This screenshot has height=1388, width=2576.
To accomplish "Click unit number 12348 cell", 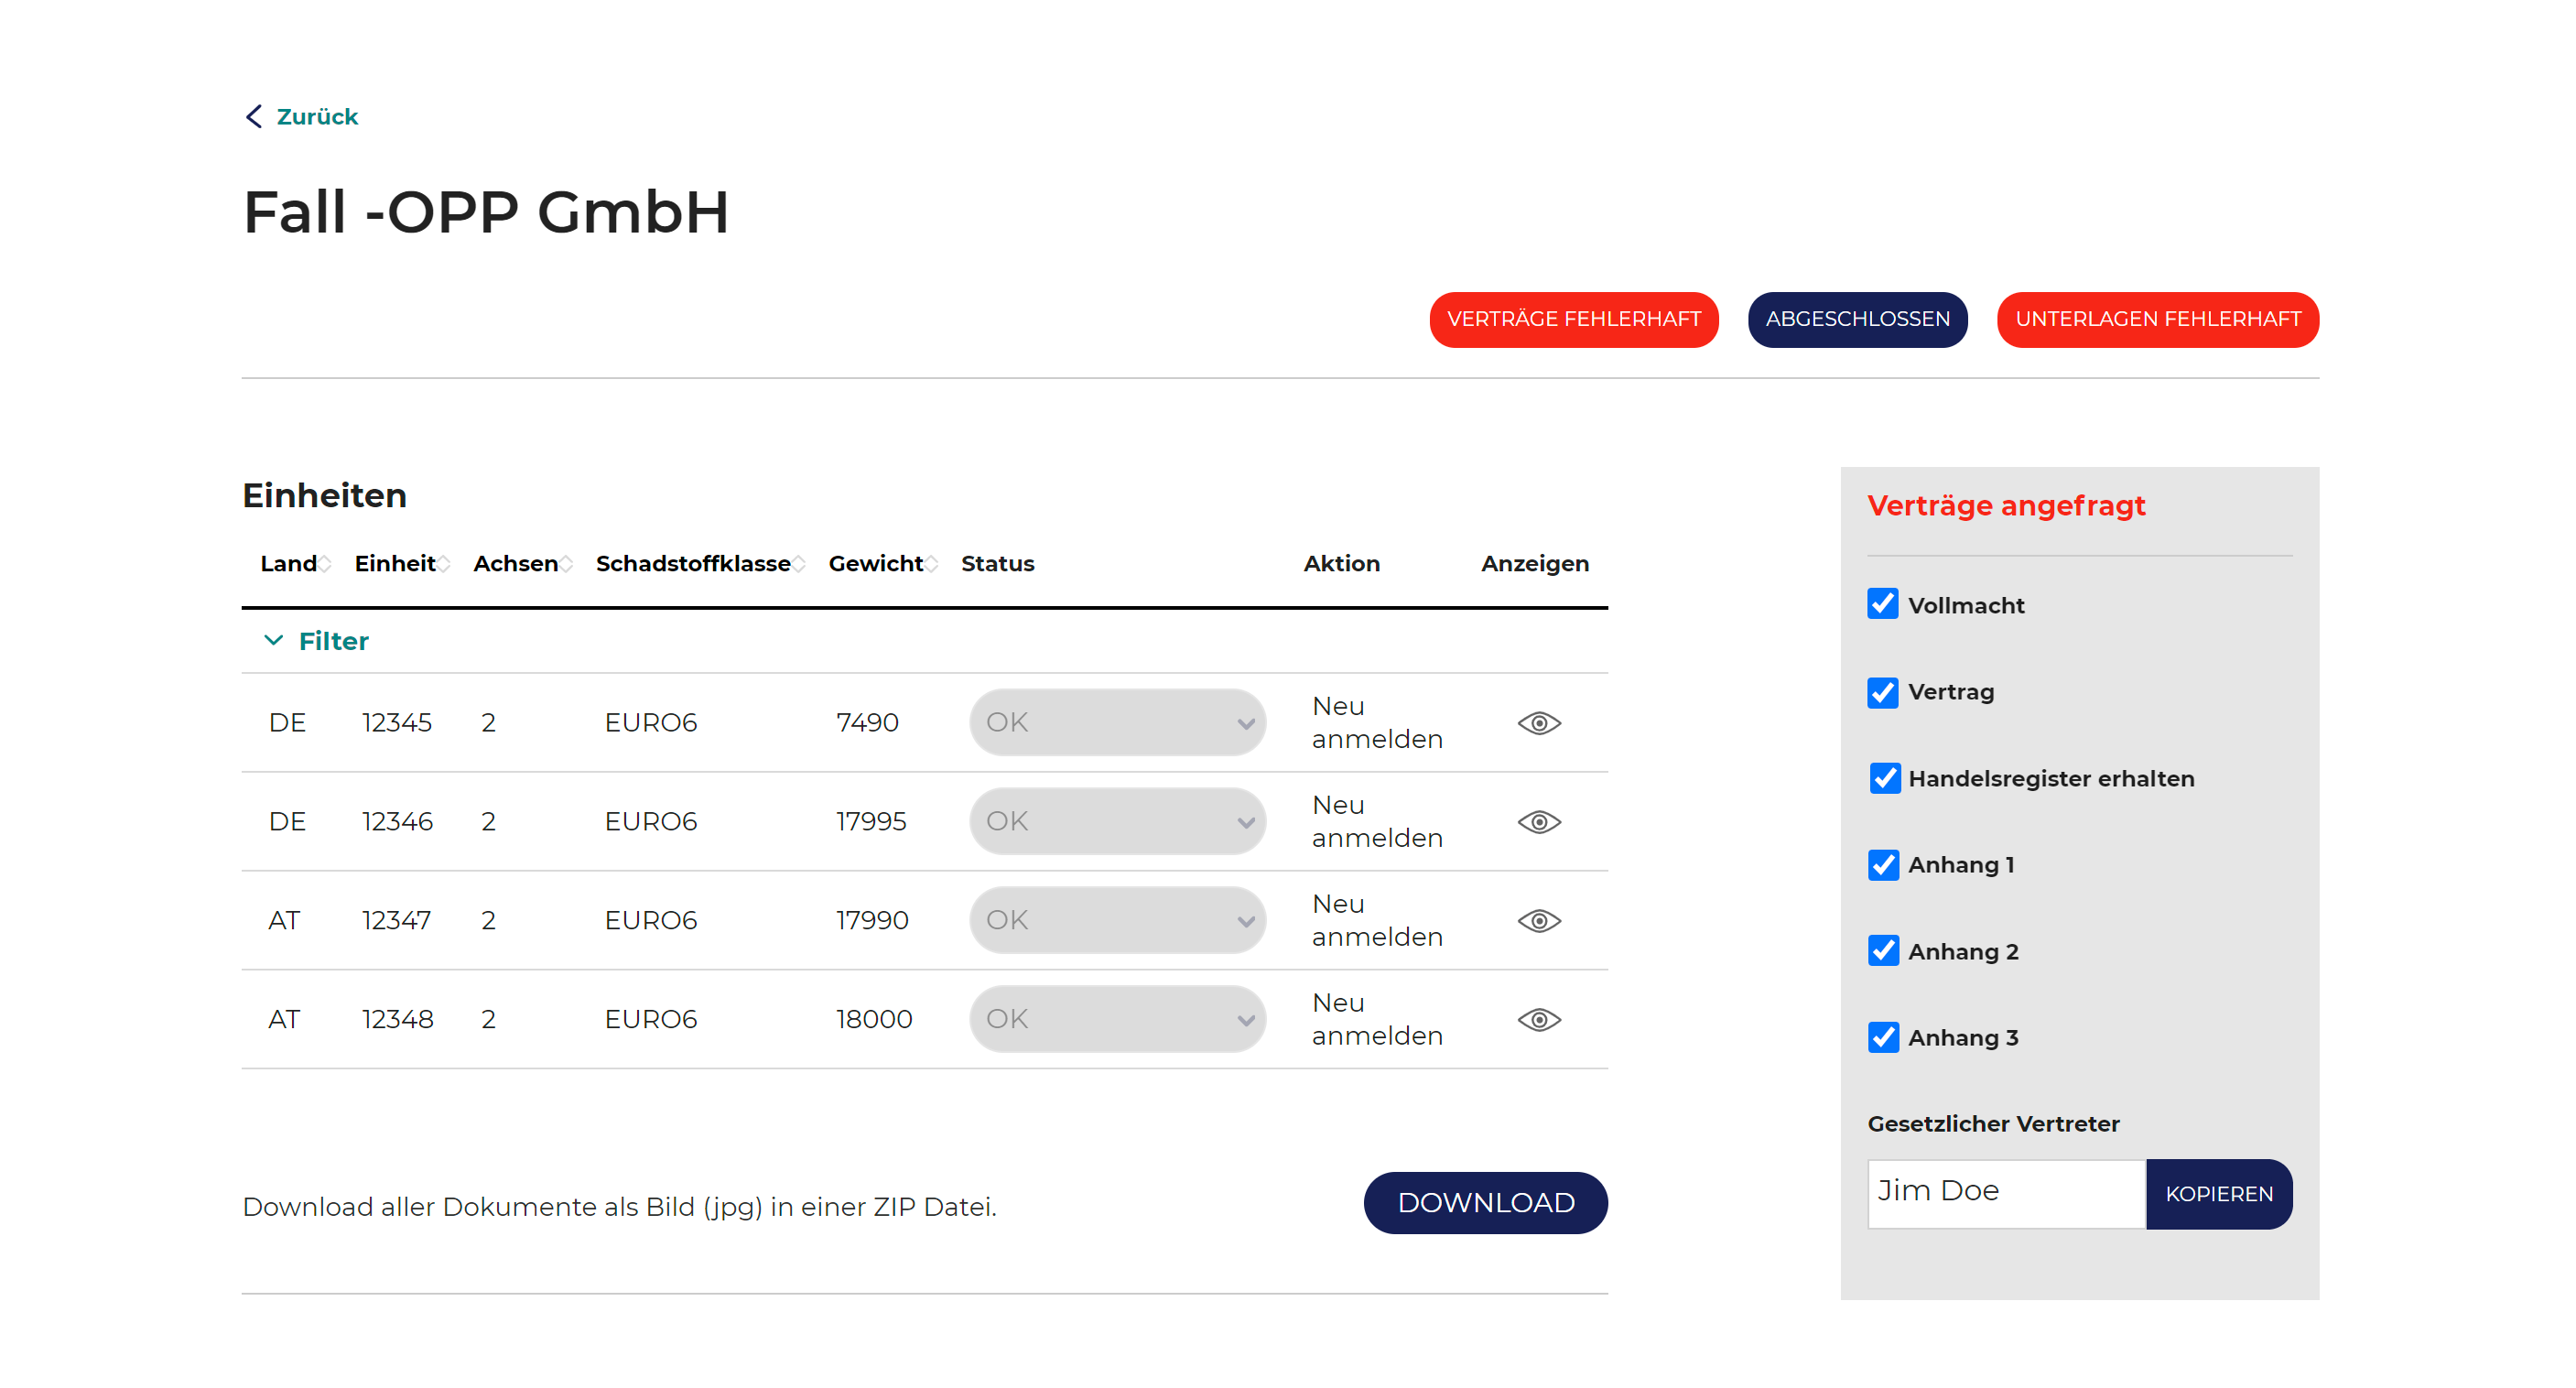I will coord(397,1019).
